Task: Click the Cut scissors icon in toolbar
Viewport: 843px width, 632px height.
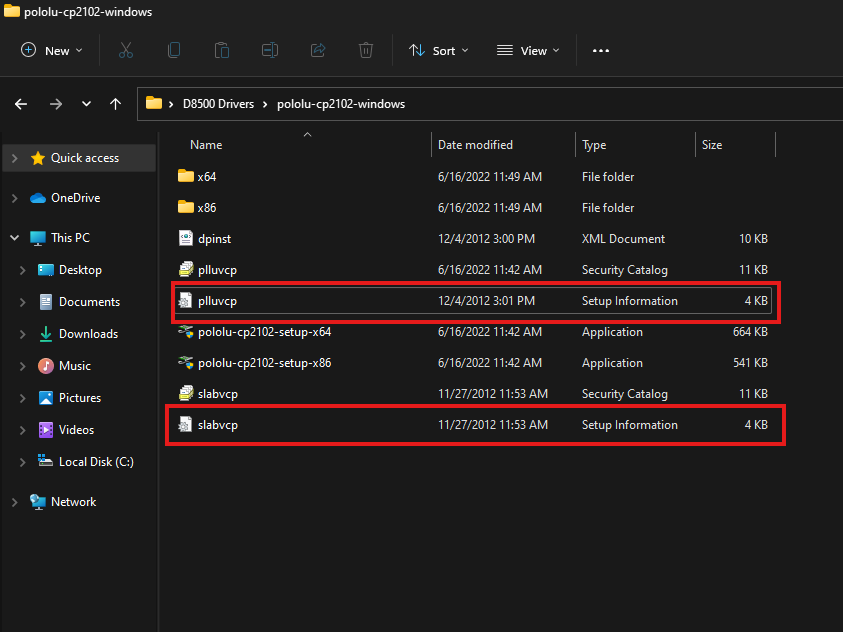Action: click(x=126, y=50)
